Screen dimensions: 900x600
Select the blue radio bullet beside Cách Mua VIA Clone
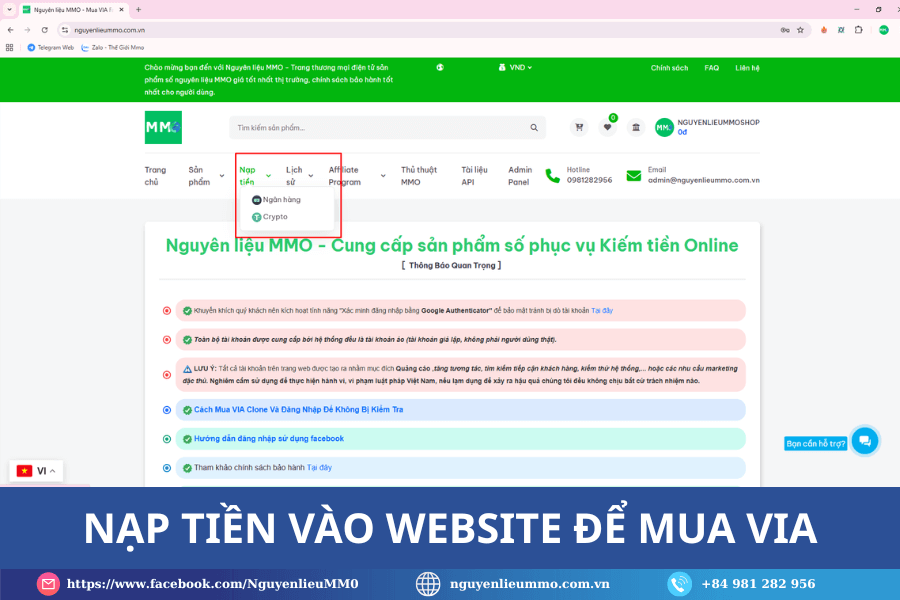coord(167,410)
